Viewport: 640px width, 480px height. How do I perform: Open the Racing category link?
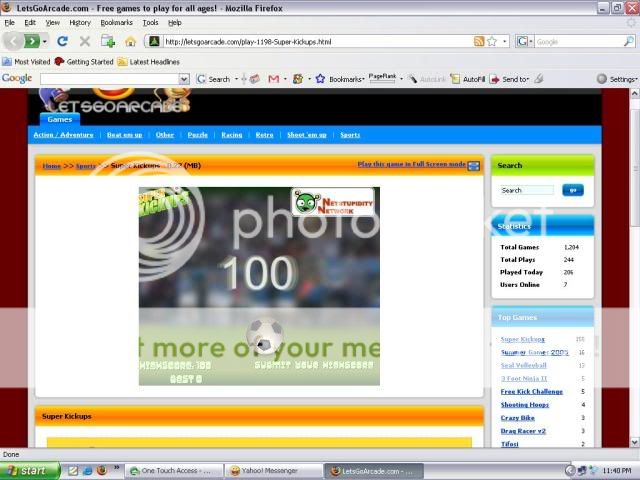pyautogui.click(x=232, y=135)
